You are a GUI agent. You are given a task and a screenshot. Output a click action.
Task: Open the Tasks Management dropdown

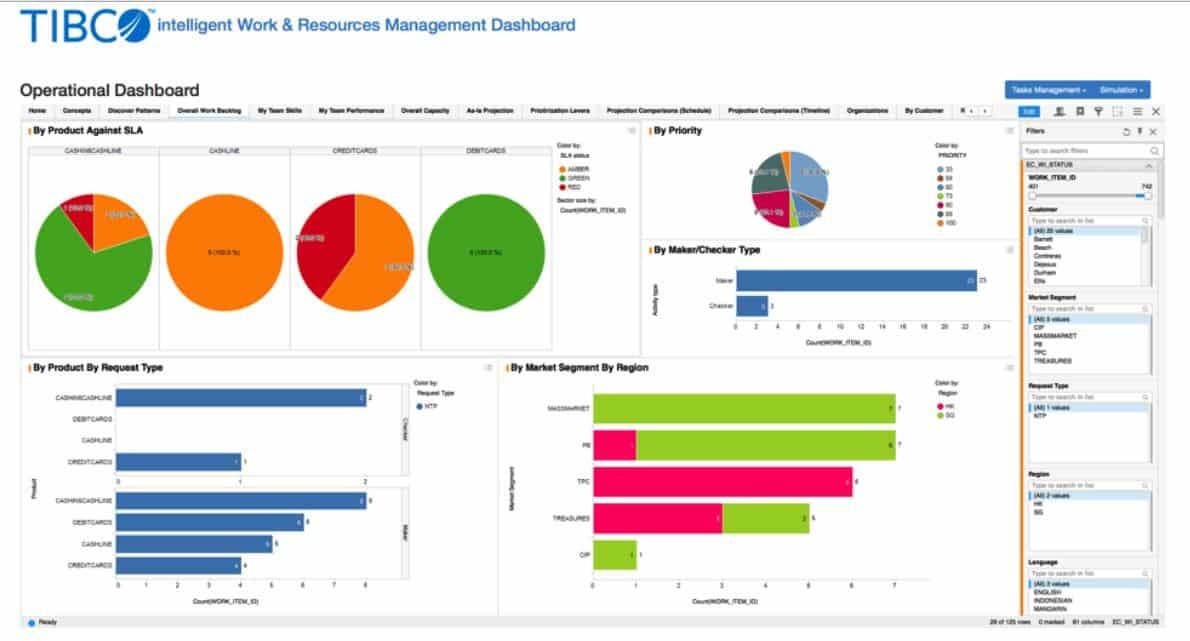(x=1048, y=90)
